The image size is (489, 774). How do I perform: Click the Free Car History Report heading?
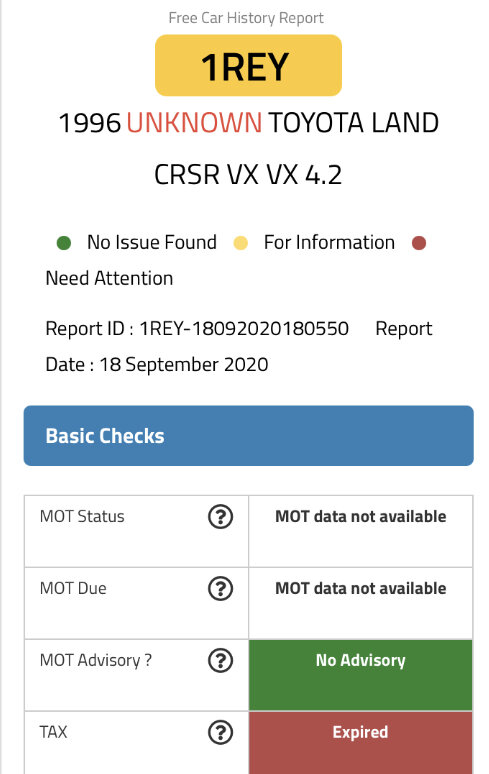(246, 18)
